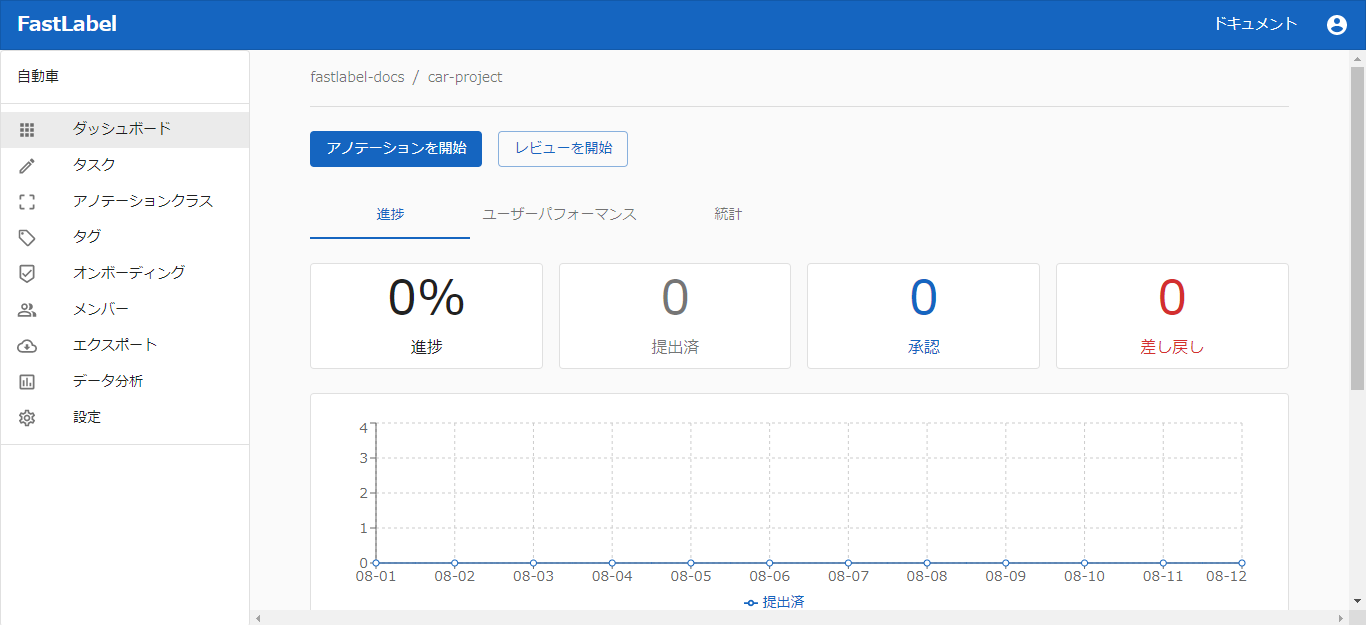The height and width of the screenshot is (625, 1366).
Task: Click the gear icon beside 設定
Action: 27,418
